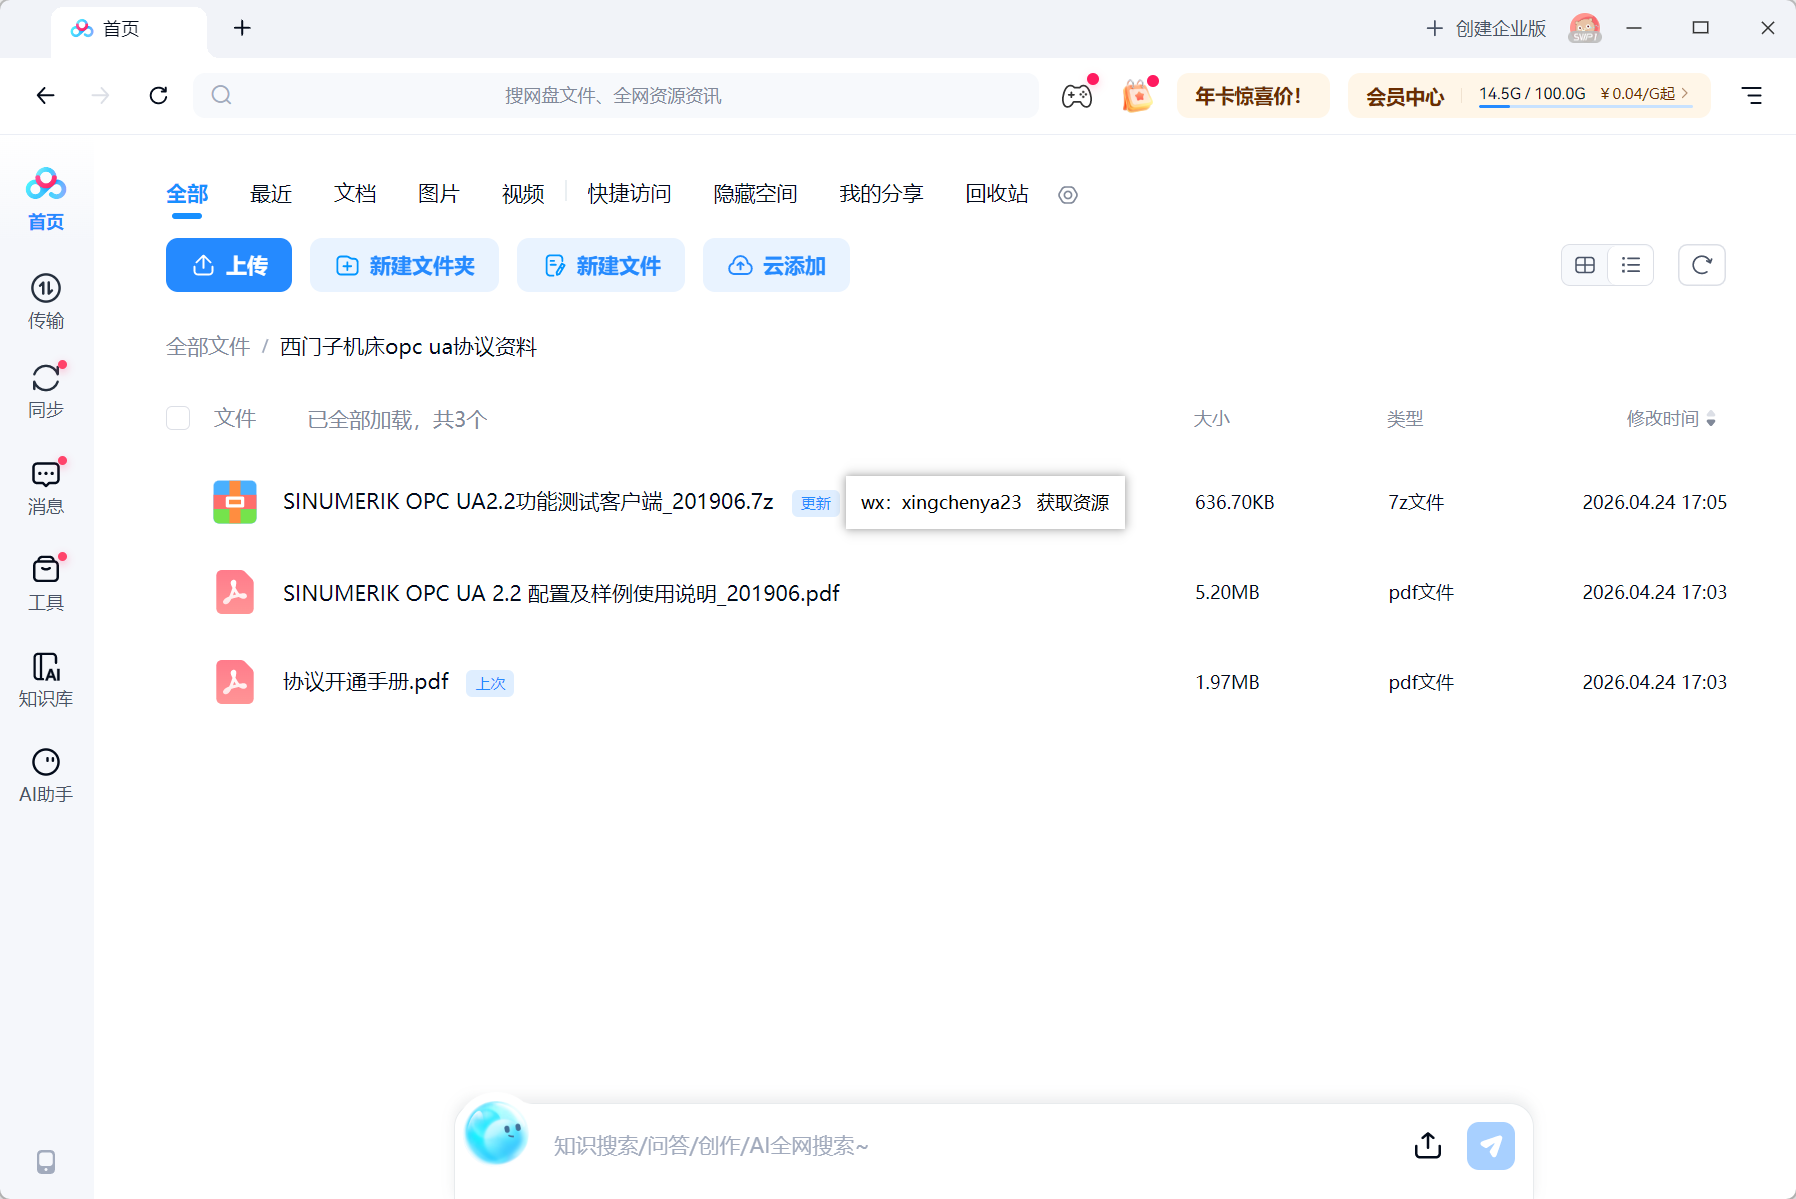The width and height of the screenshot is (1796, 1199).
Task: Switch to list view
Action: point(1631,265)
